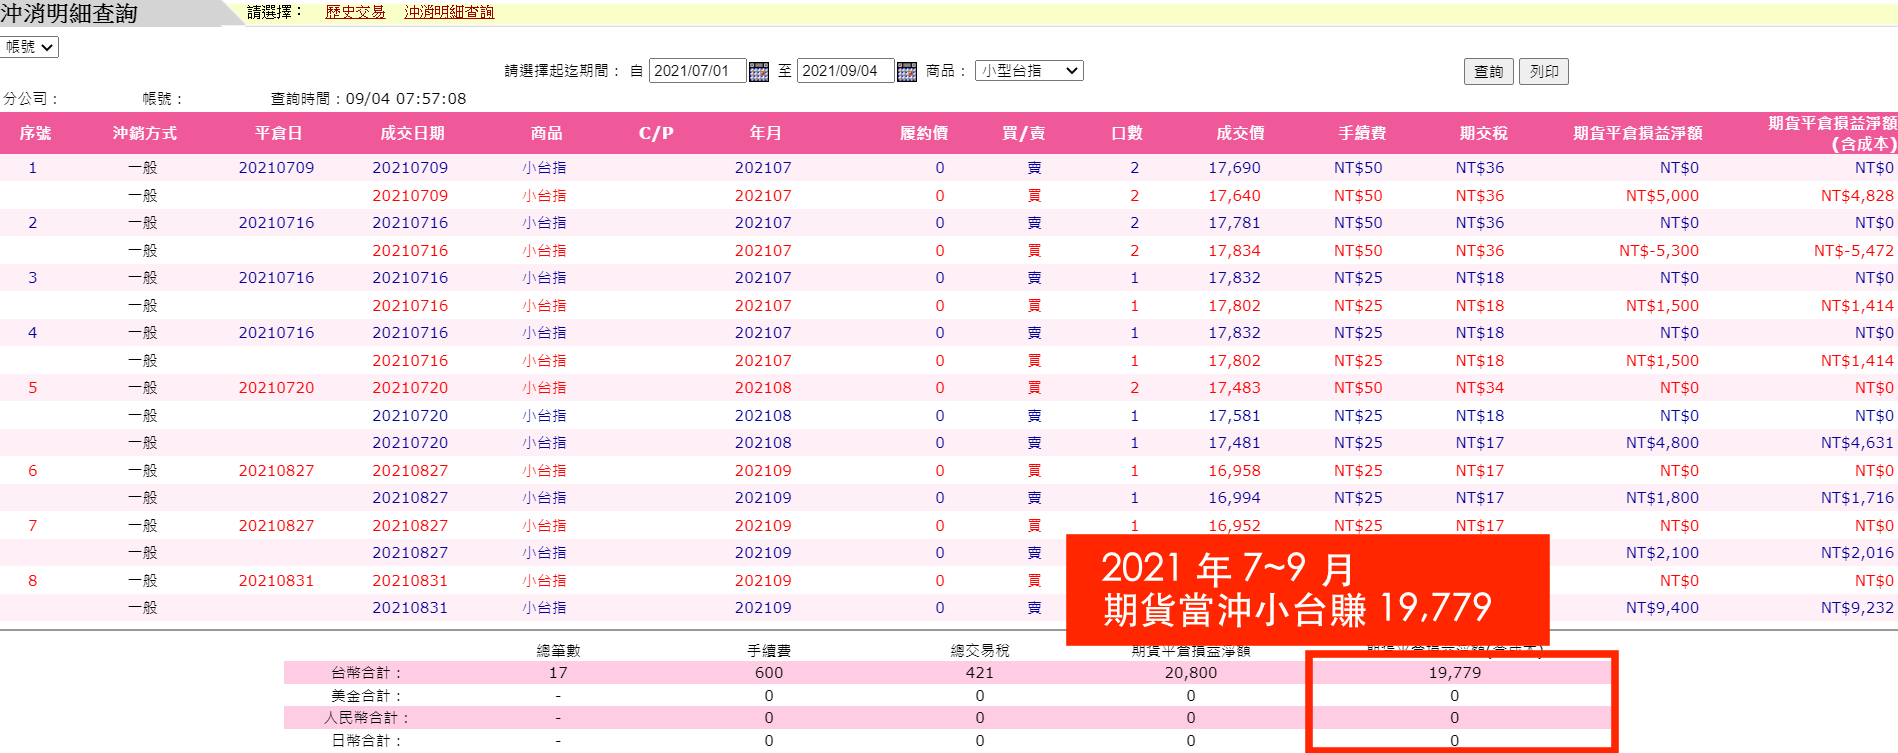Click the 沖消明細查詢 link
The image size is (1898, 753).
449,12
